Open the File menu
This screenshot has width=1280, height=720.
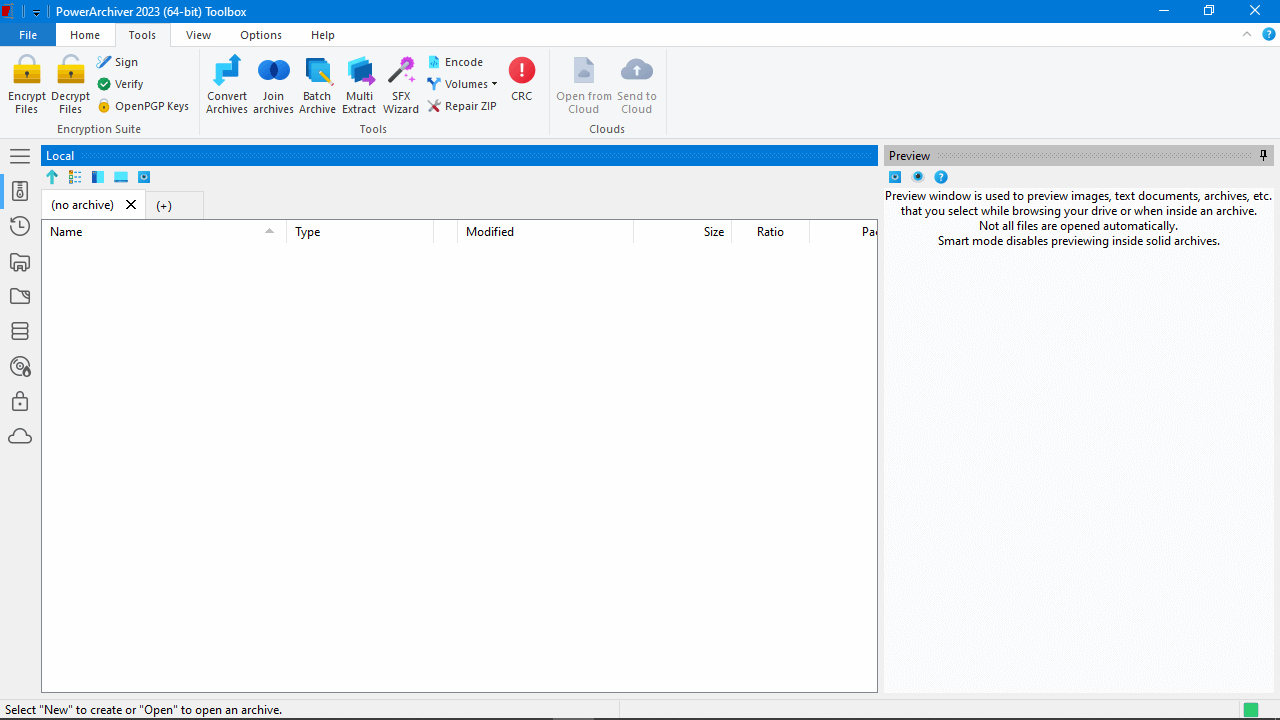(x=28, y=35)
